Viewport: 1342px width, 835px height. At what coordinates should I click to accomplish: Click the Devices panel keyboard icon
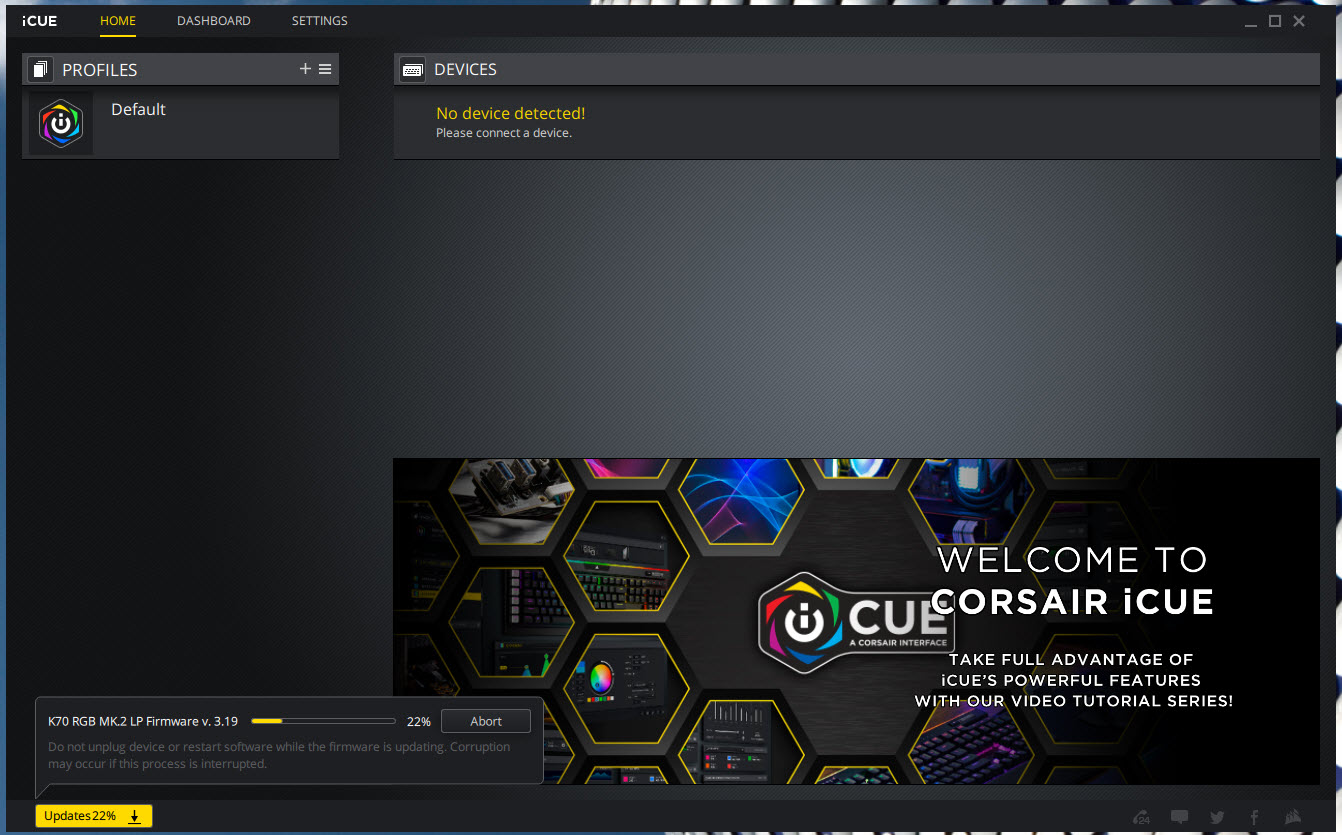(412, 70)
